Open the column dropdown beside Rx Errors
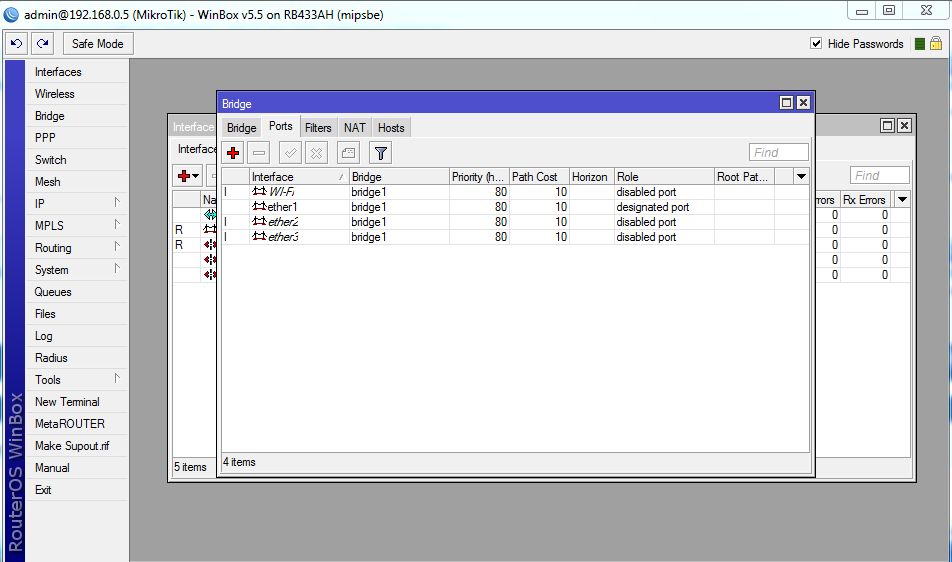This screenshot has width=952, height=562. (902, 200)
